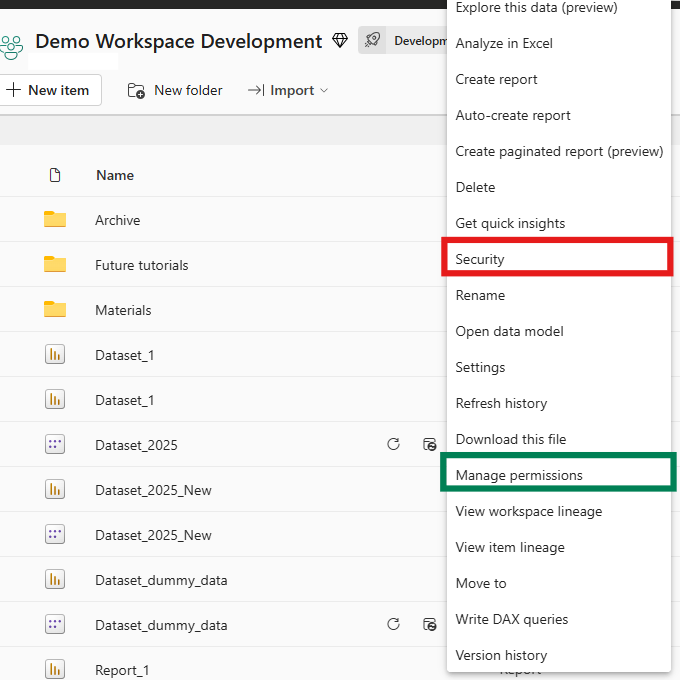Choose Write DAX queries menu entry
680x680 pixels.
pos(511,619)
